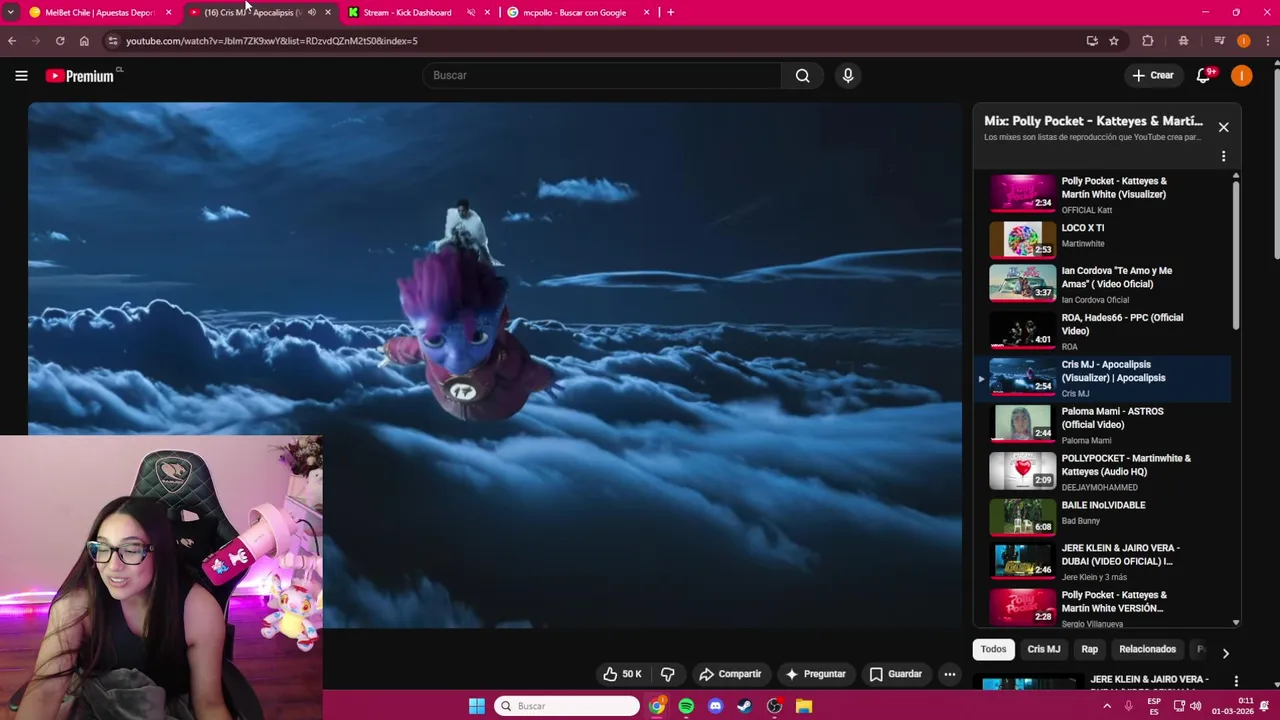The image size is (1280, 720).
Task: Click the address bar URL
Action: (271, 41)
